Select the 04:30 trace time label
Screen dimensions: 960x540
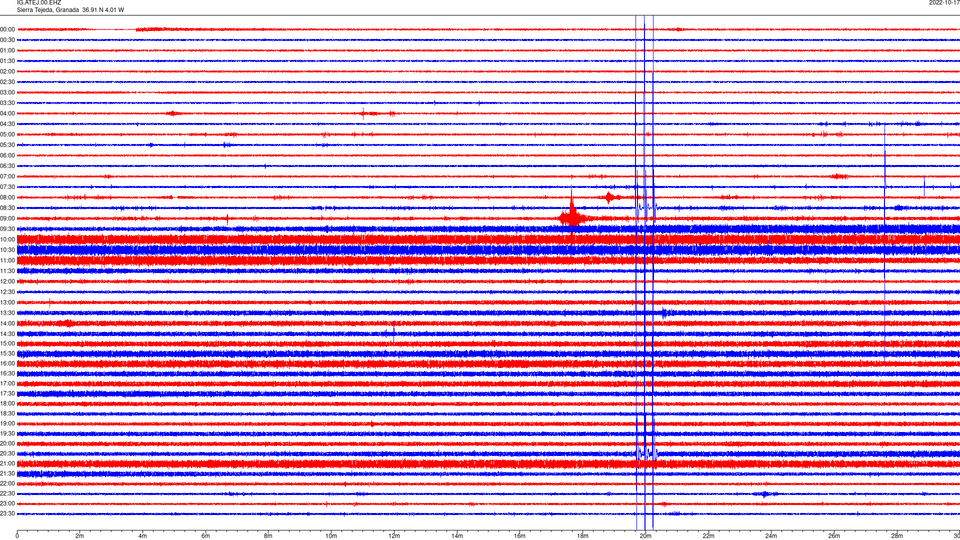(7, 124)
